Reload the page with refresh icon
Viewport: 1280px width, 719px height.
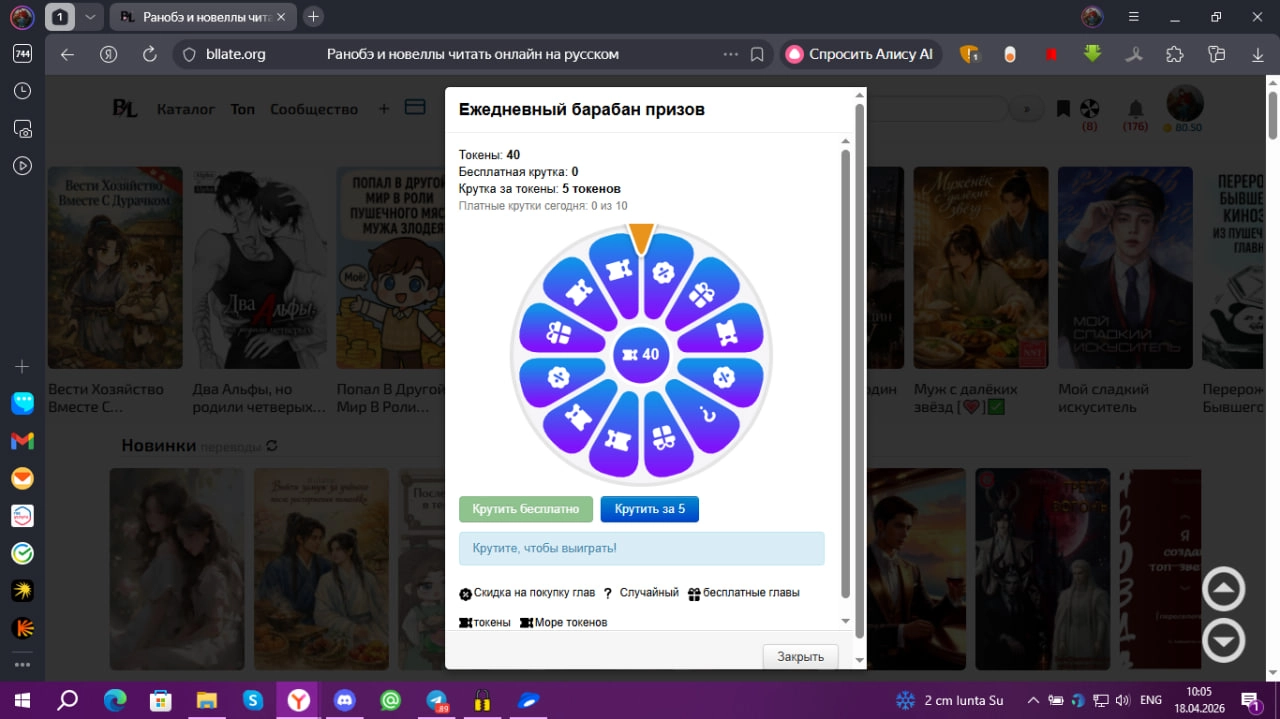[x=150, y=54]
